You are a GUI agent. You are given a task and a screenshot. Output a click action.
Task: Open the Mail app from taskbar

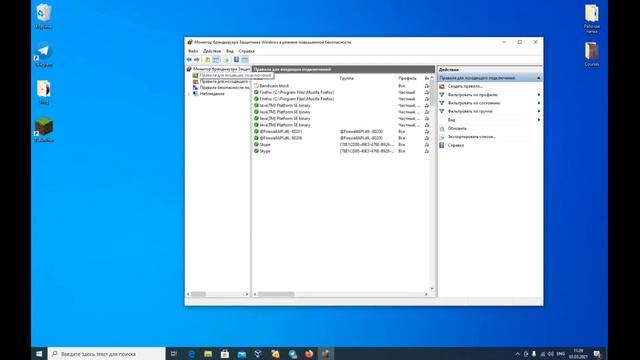(x=242, y=353)
